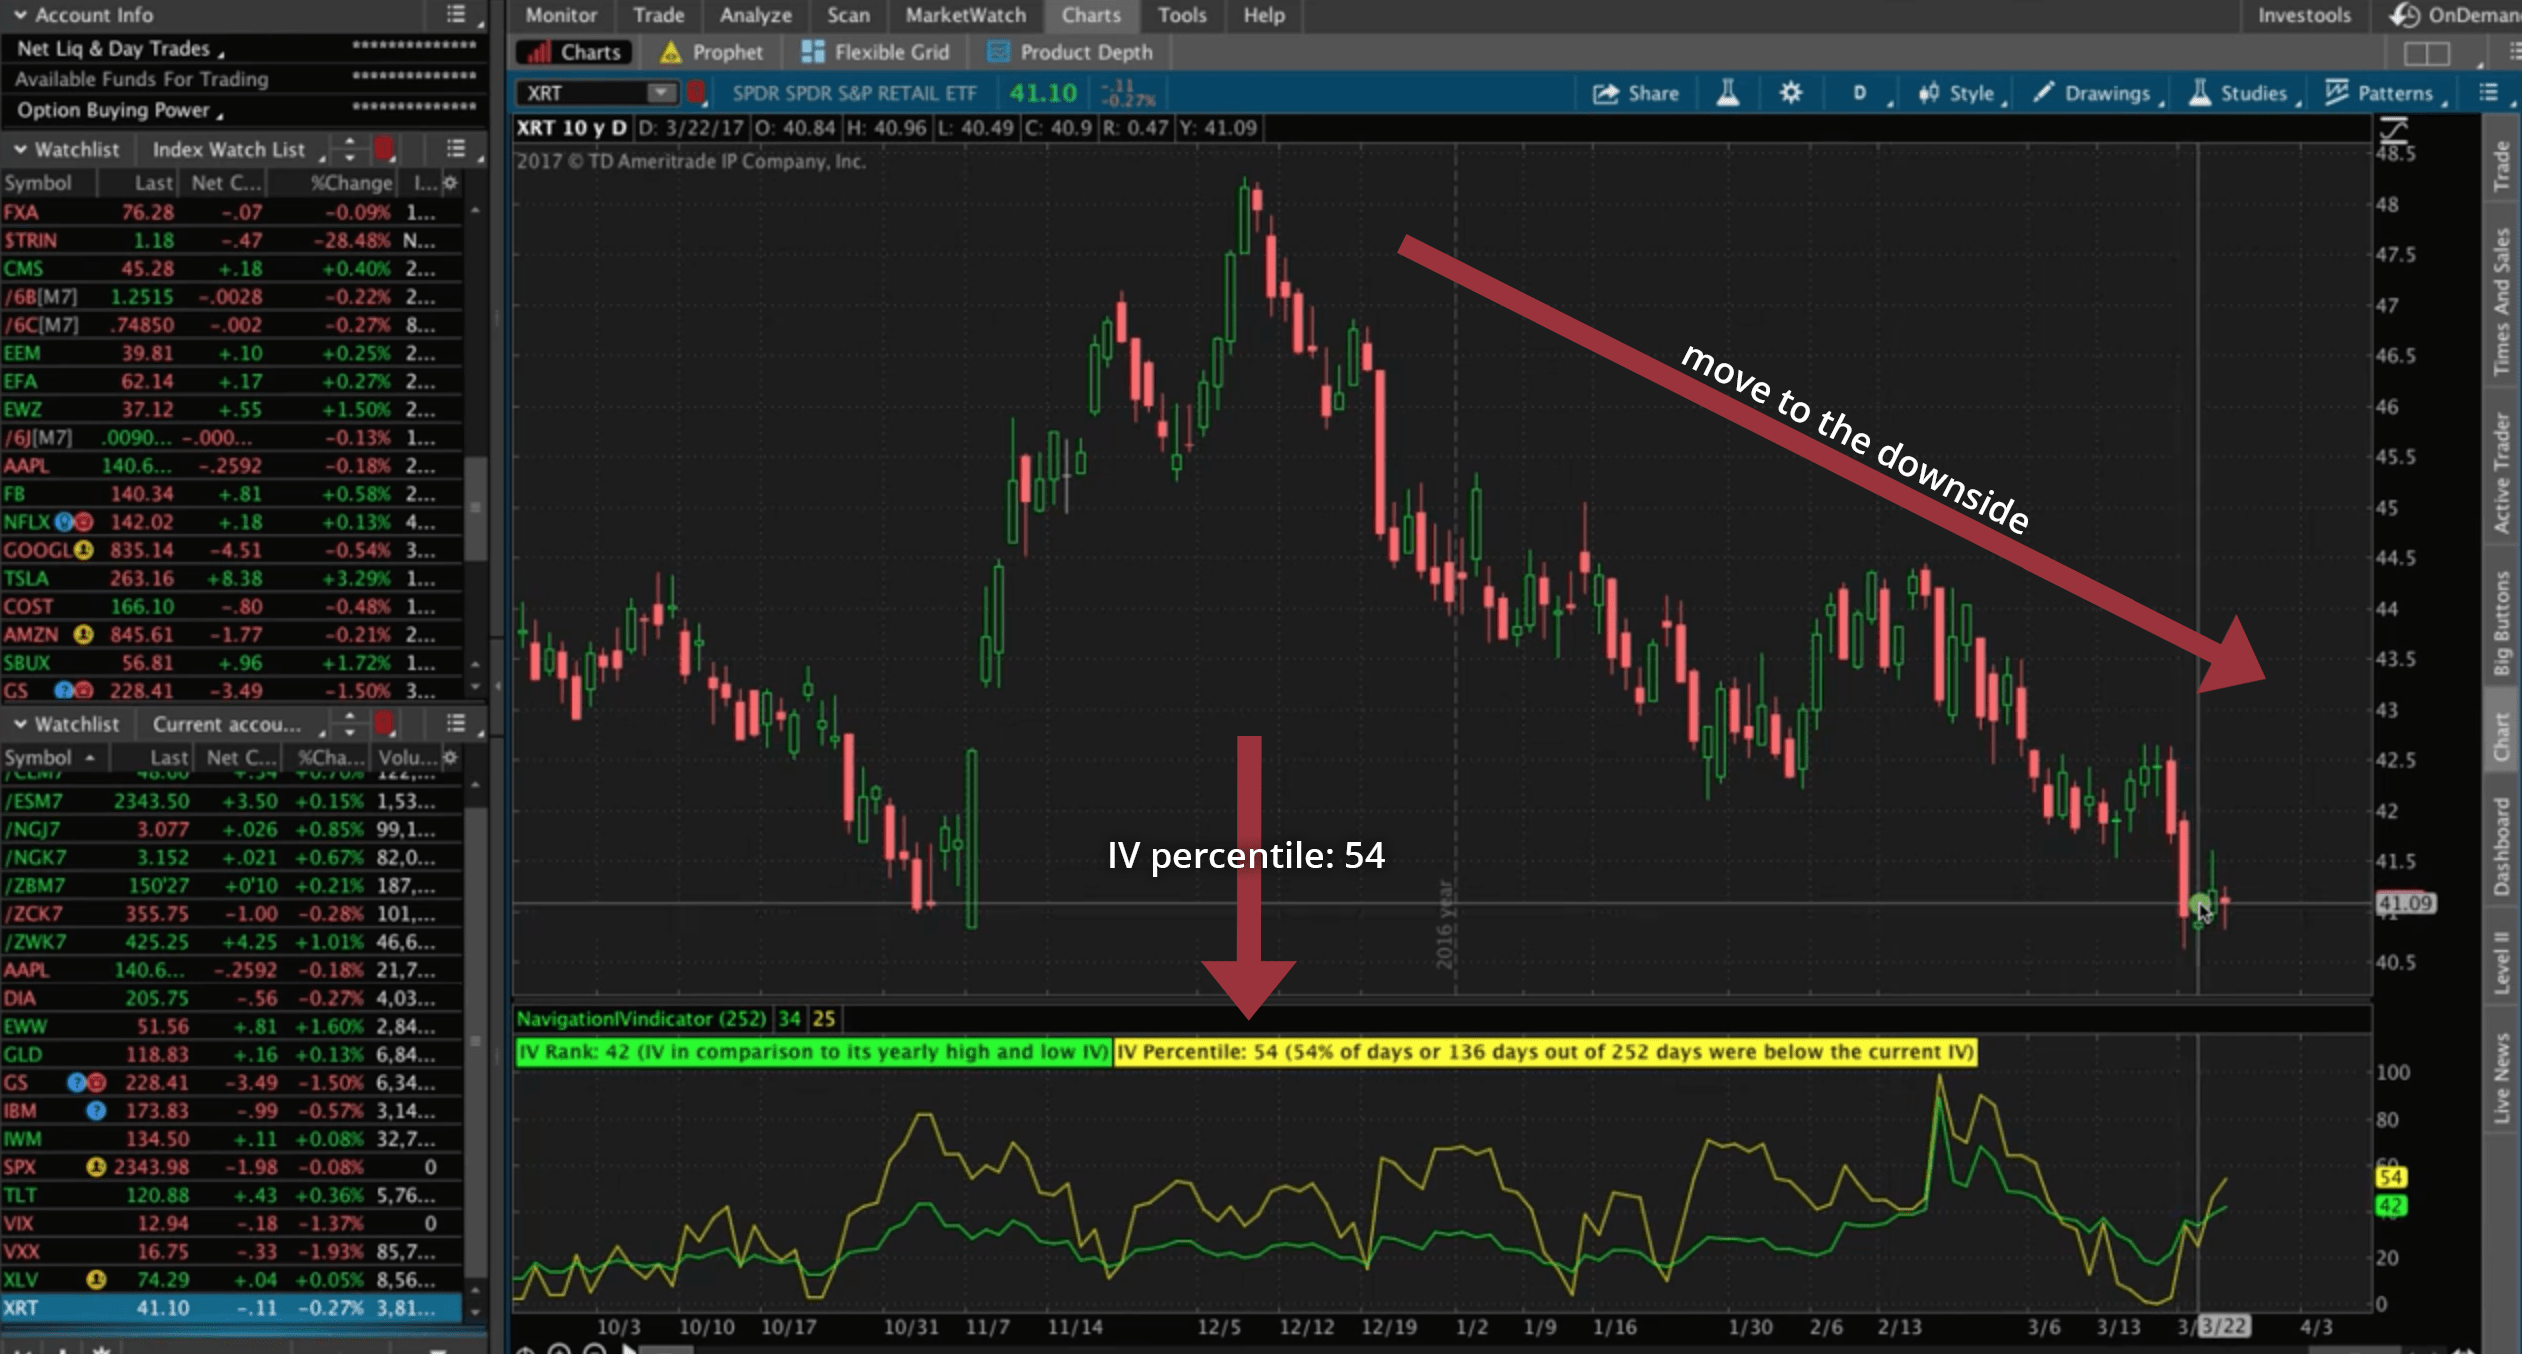Click the NFLX blue info icon
Viewport: 2522px width, 1354px height.
coord(65,522)
